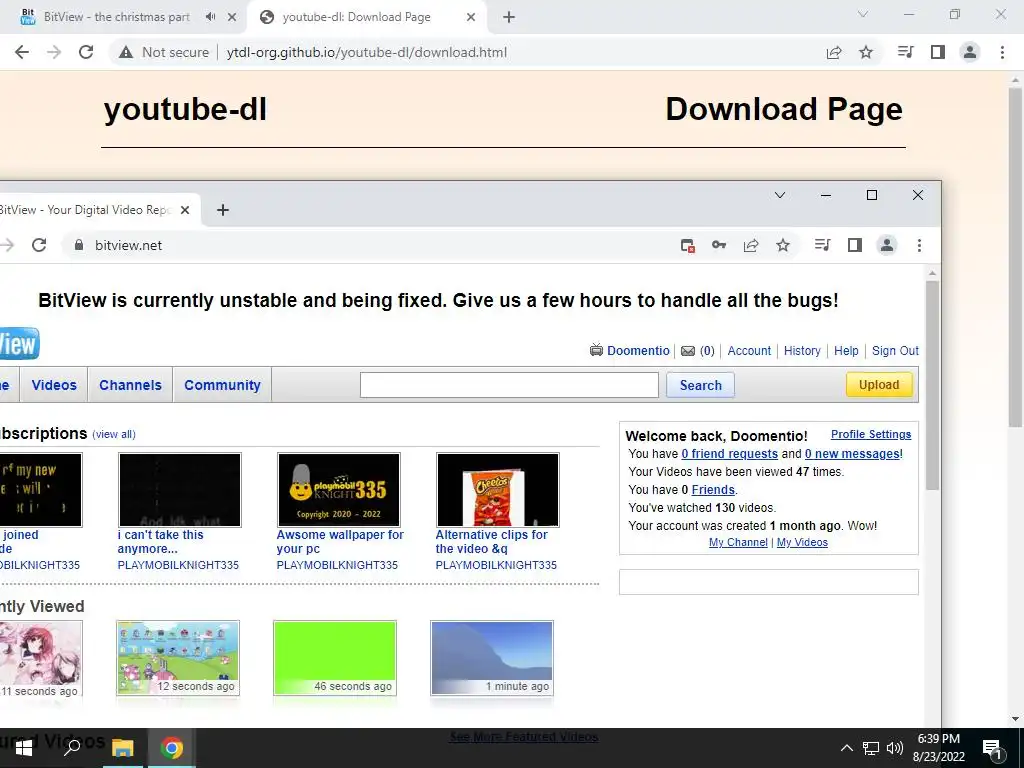Image resolution: width=1024 pixels, height=768 pixels.
Task: Open 0 new messages link
Action: [852, 454]
